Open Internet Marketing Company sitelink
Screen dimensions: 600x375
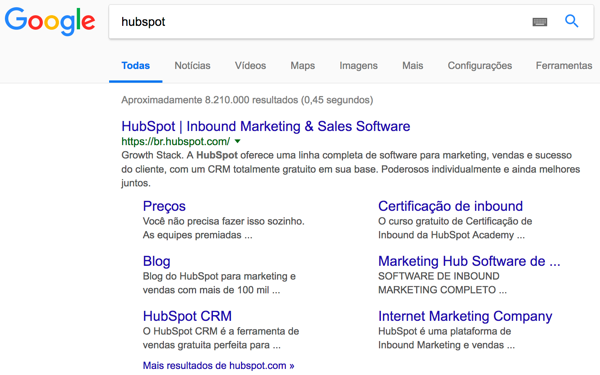pos(465,316)
